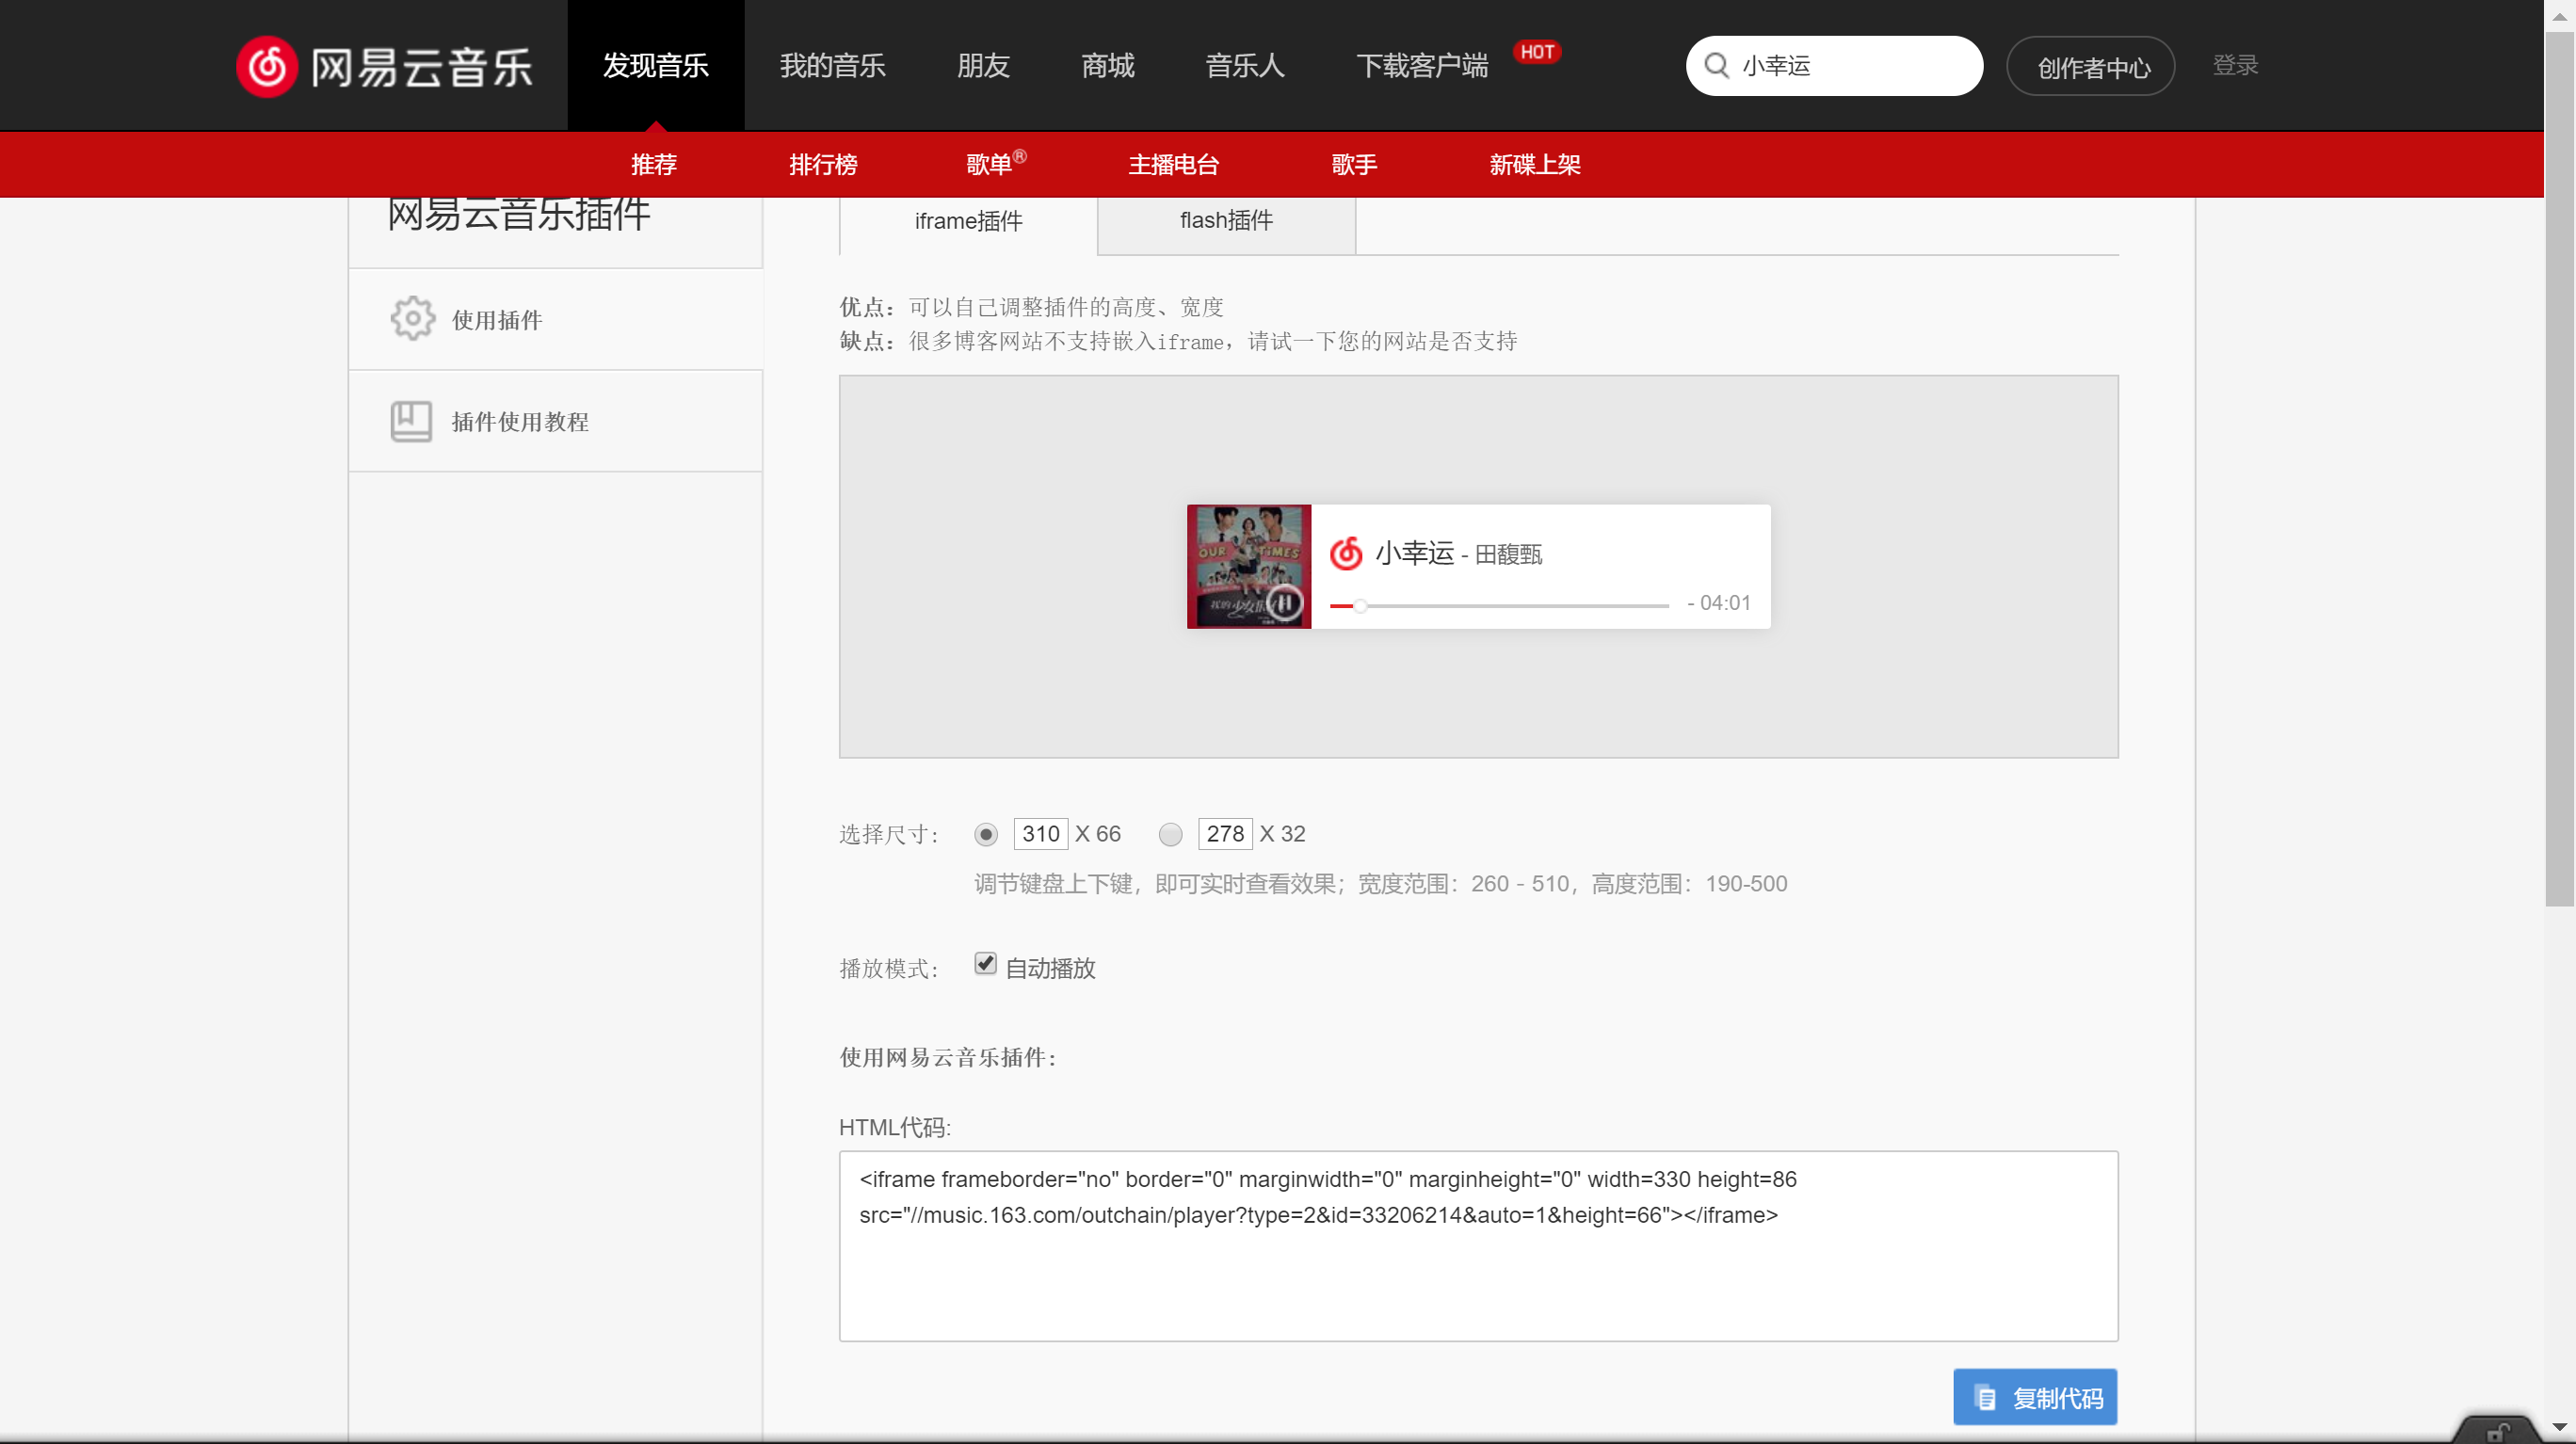2576x1444 pixels.
Task: Click the search magnifier icon
Action: (x=1716, y=66)
